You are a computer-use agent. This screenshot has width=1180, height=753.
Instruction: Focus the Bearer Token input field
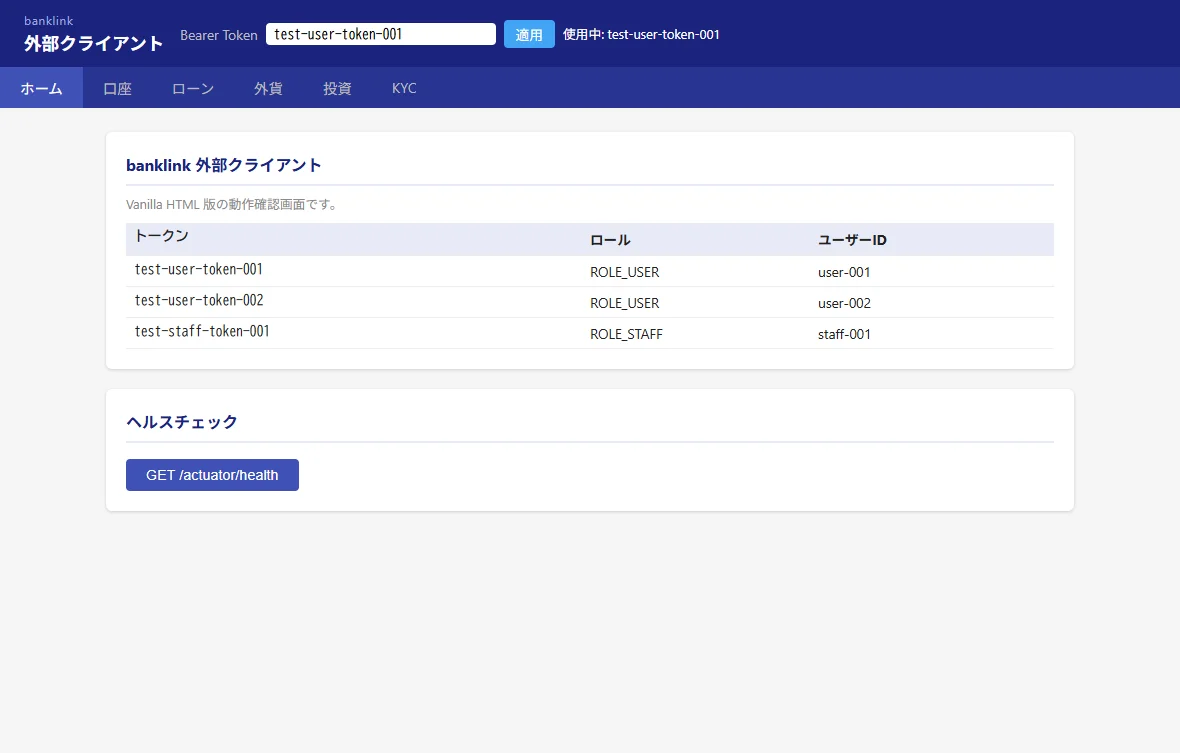coord(381,34)
